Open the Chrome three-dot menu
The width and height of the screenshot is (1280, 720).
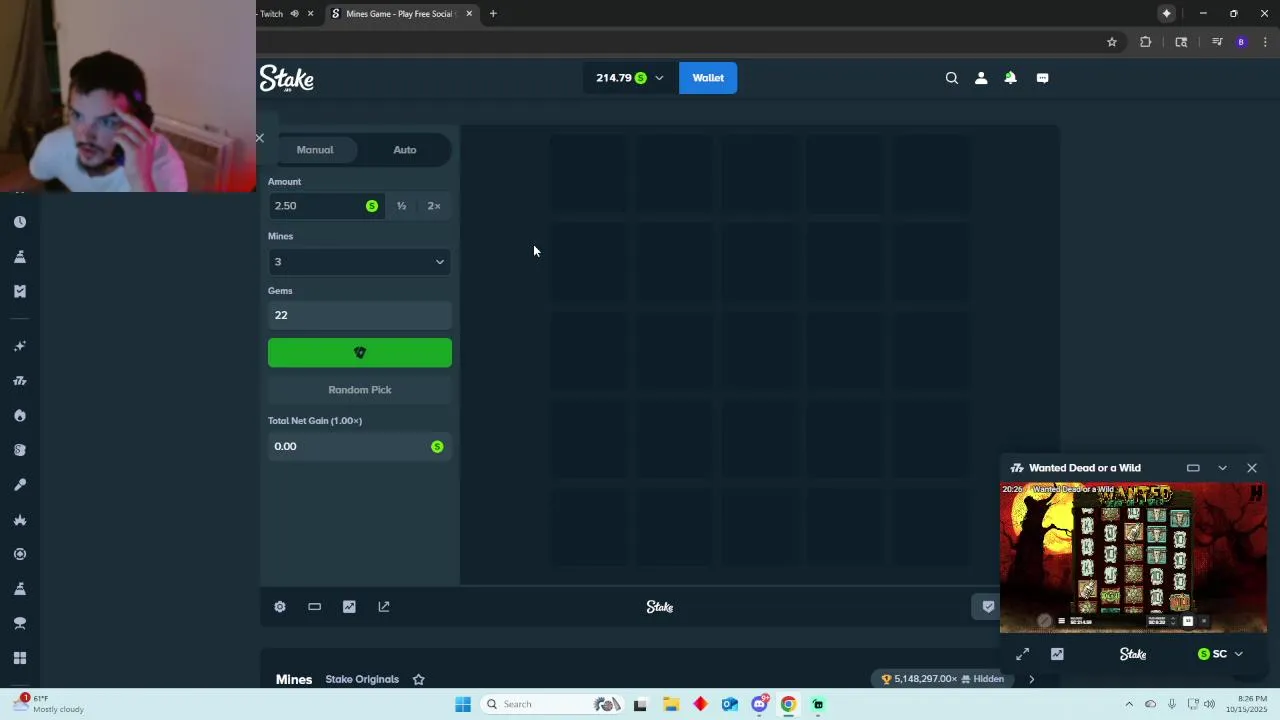pyautogui.click(x=1266, y=42)
